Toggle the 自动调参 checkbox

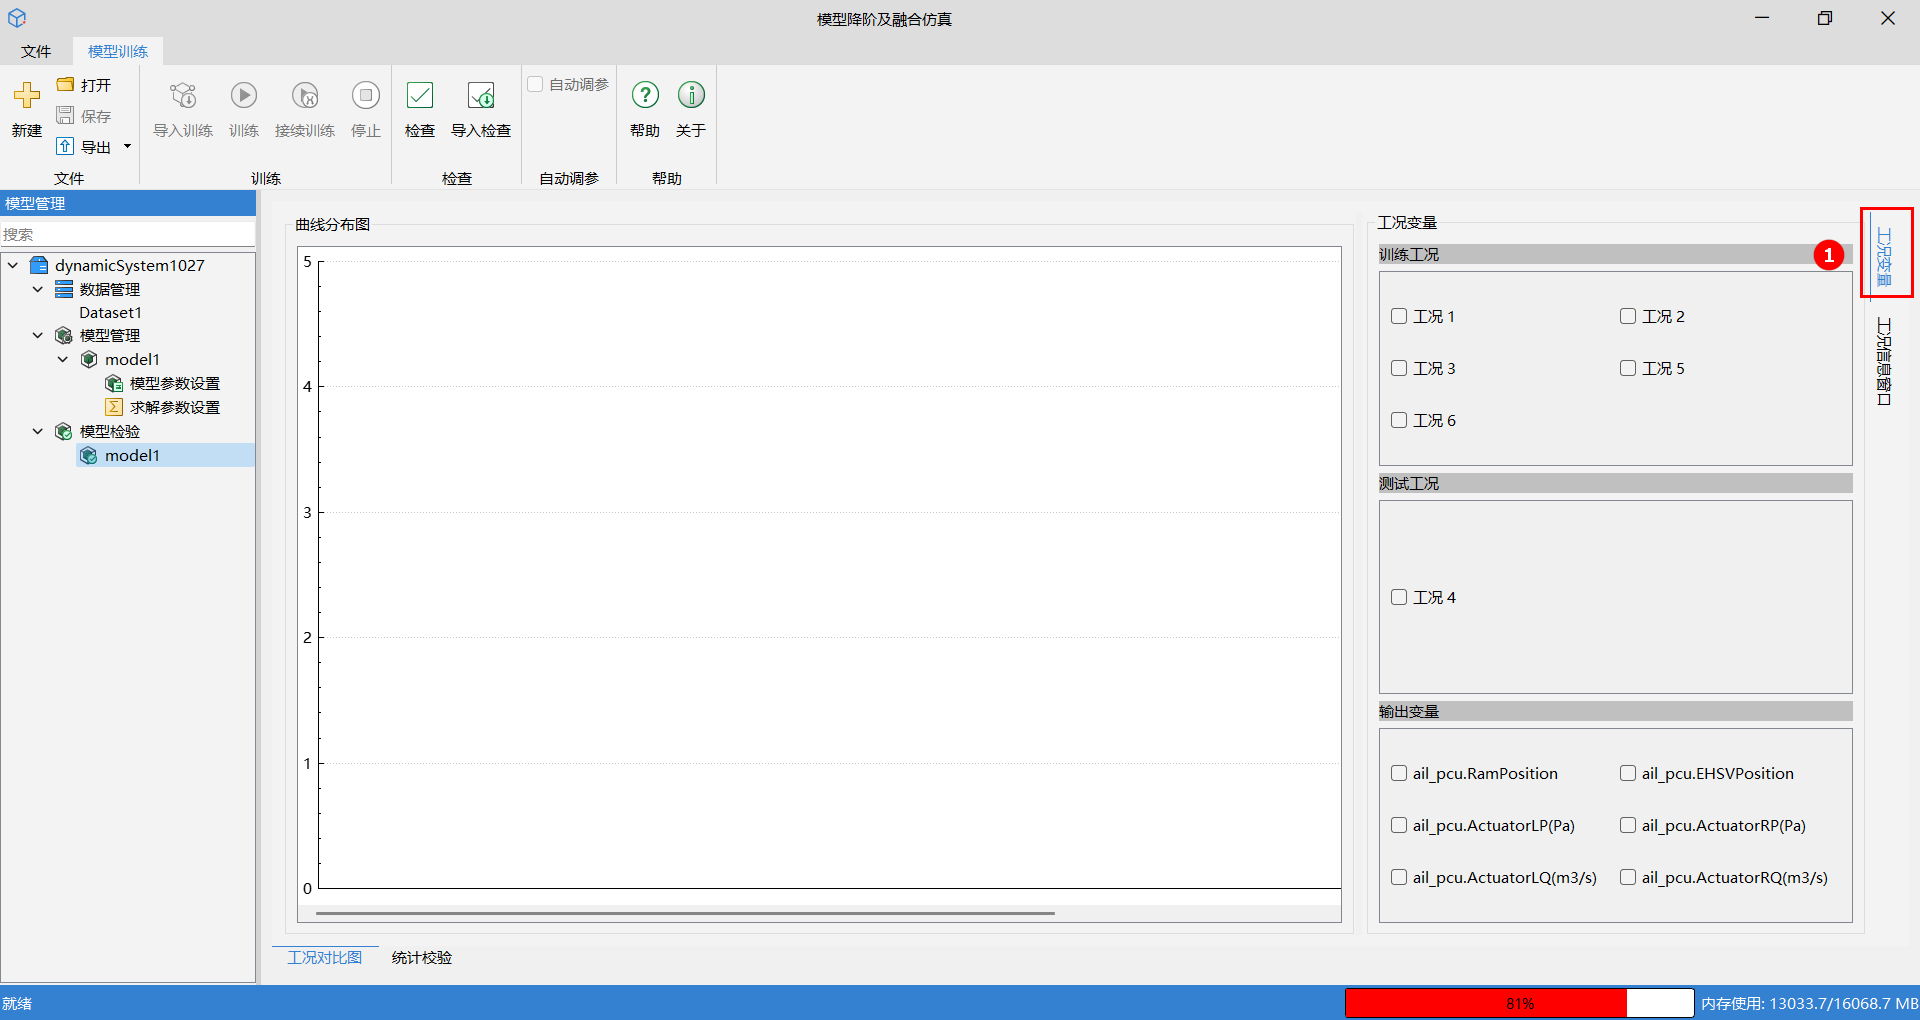[x=535, y=85]
